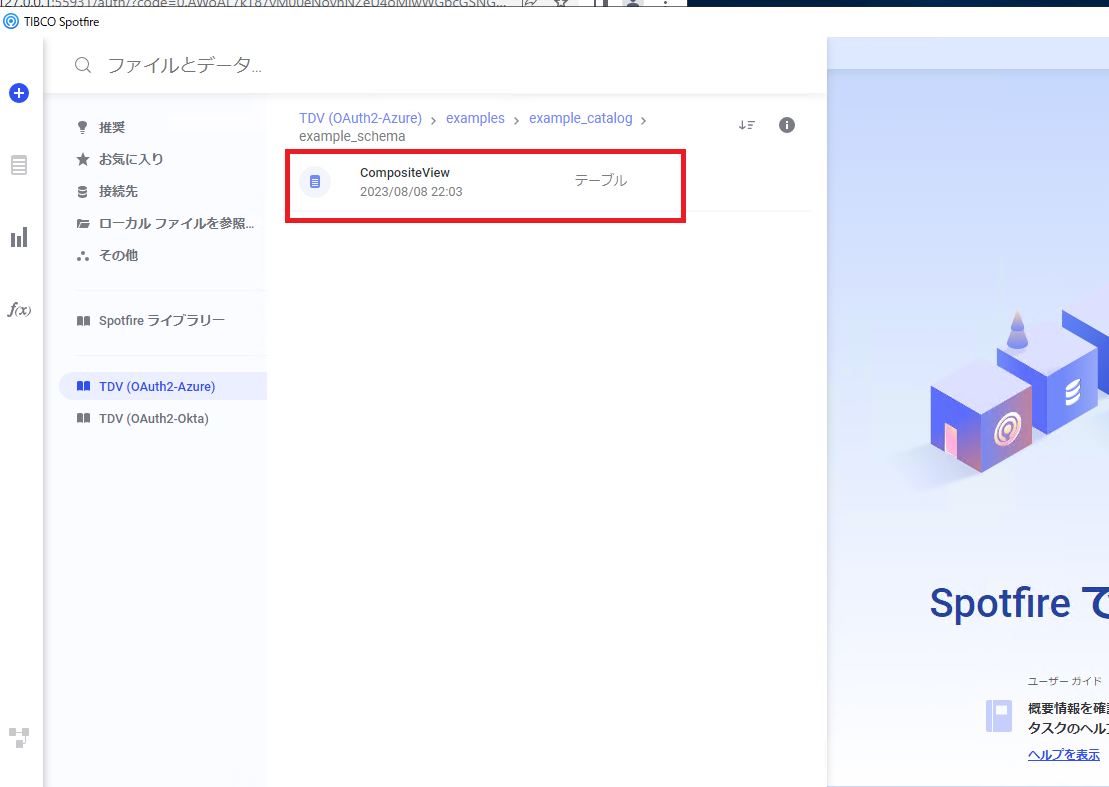
Task: Open the Data in analysis sidebar icon
Action: (x=19, y=165)
